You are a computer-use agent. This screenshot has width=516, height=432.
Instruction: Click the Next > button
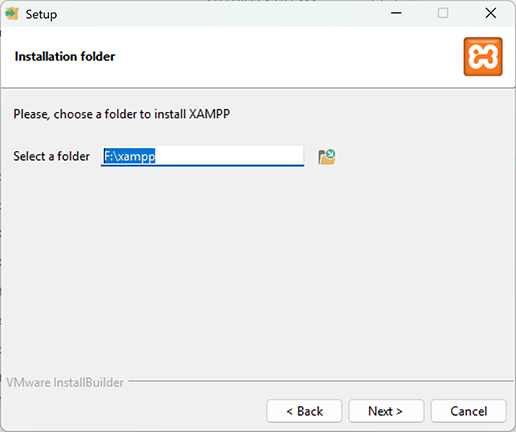(386, 411)
